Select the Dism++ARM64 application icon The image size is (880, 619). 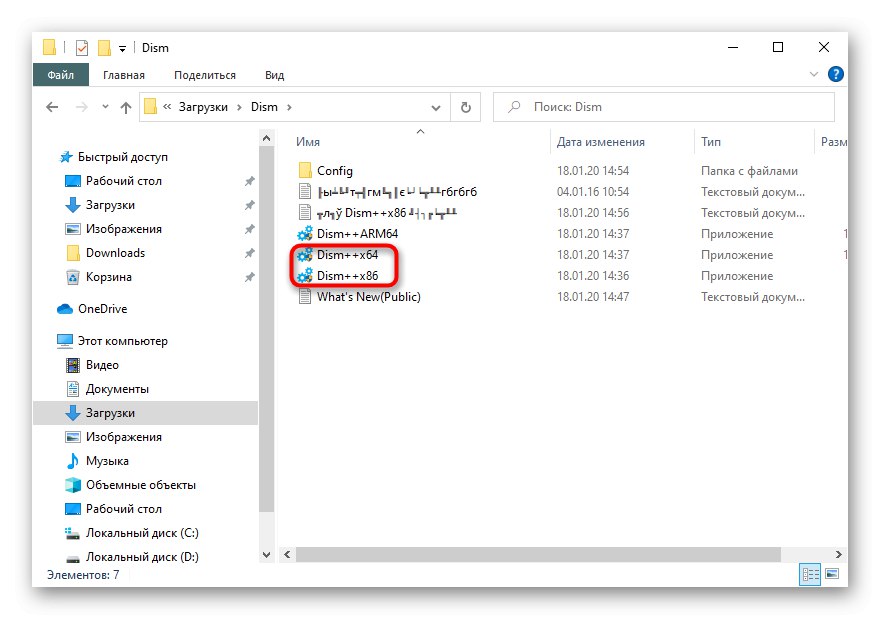pos(305,233)
